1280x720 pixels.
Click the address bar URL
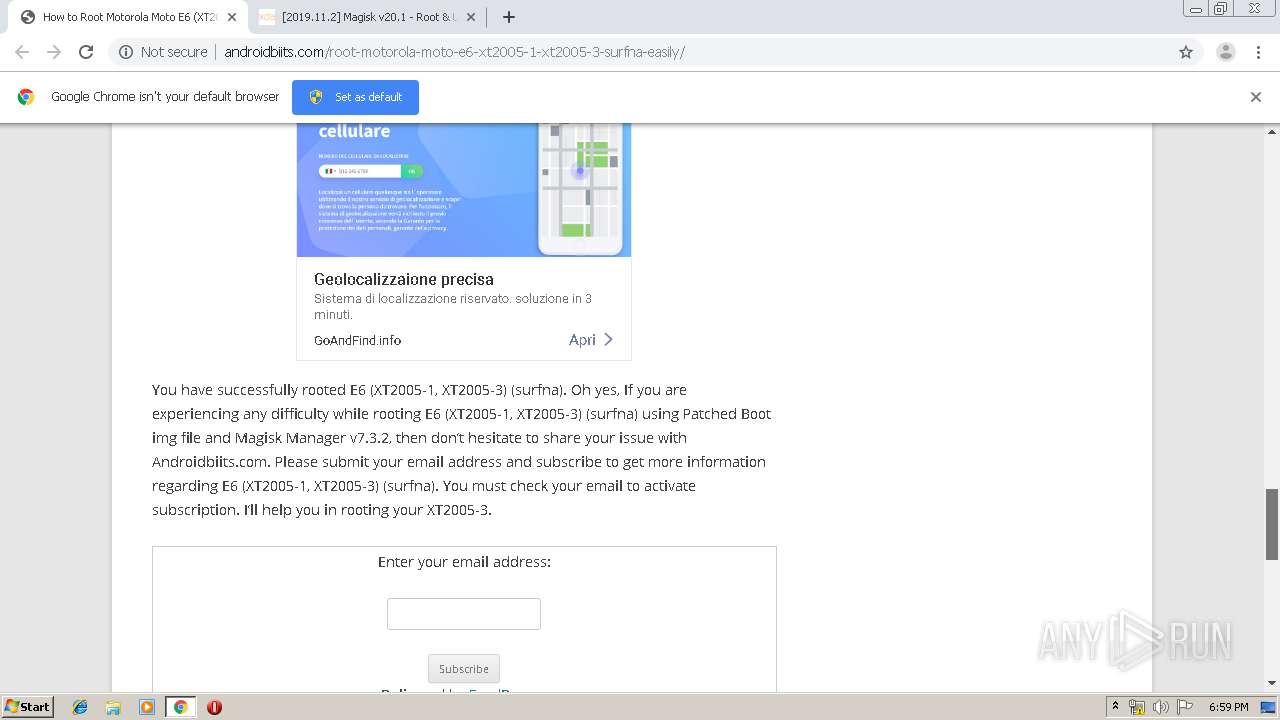point(454,52)
